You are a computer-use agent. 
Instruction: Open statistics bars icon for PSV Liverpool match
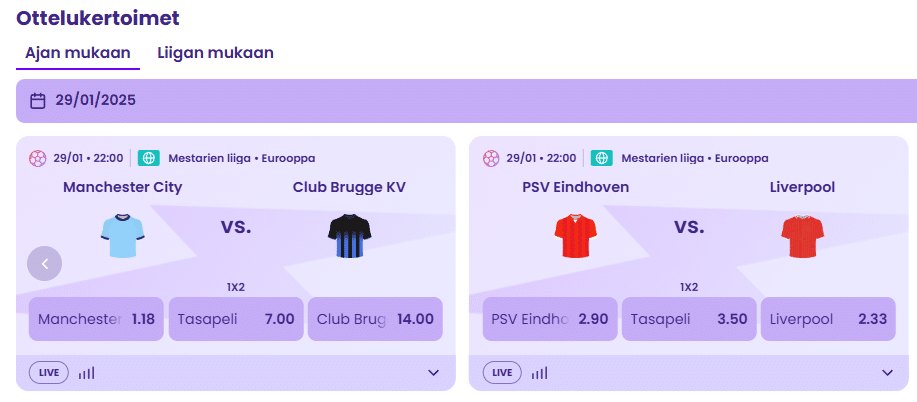[539, 373]
